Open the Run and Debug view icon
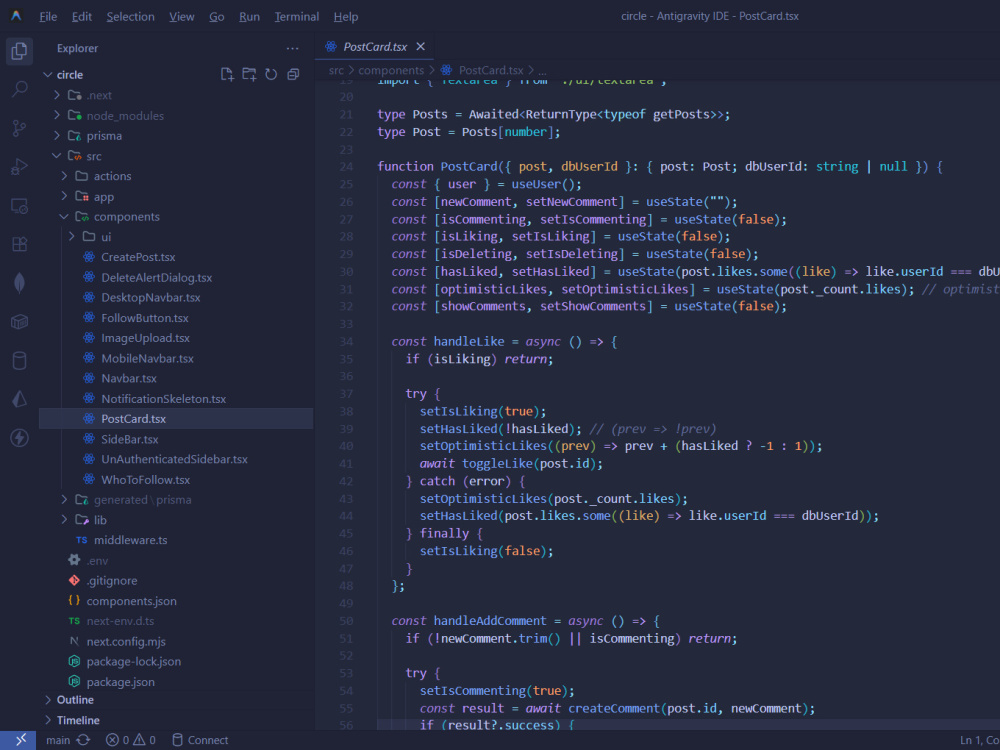1000x750 pixels. coord(19,167)
